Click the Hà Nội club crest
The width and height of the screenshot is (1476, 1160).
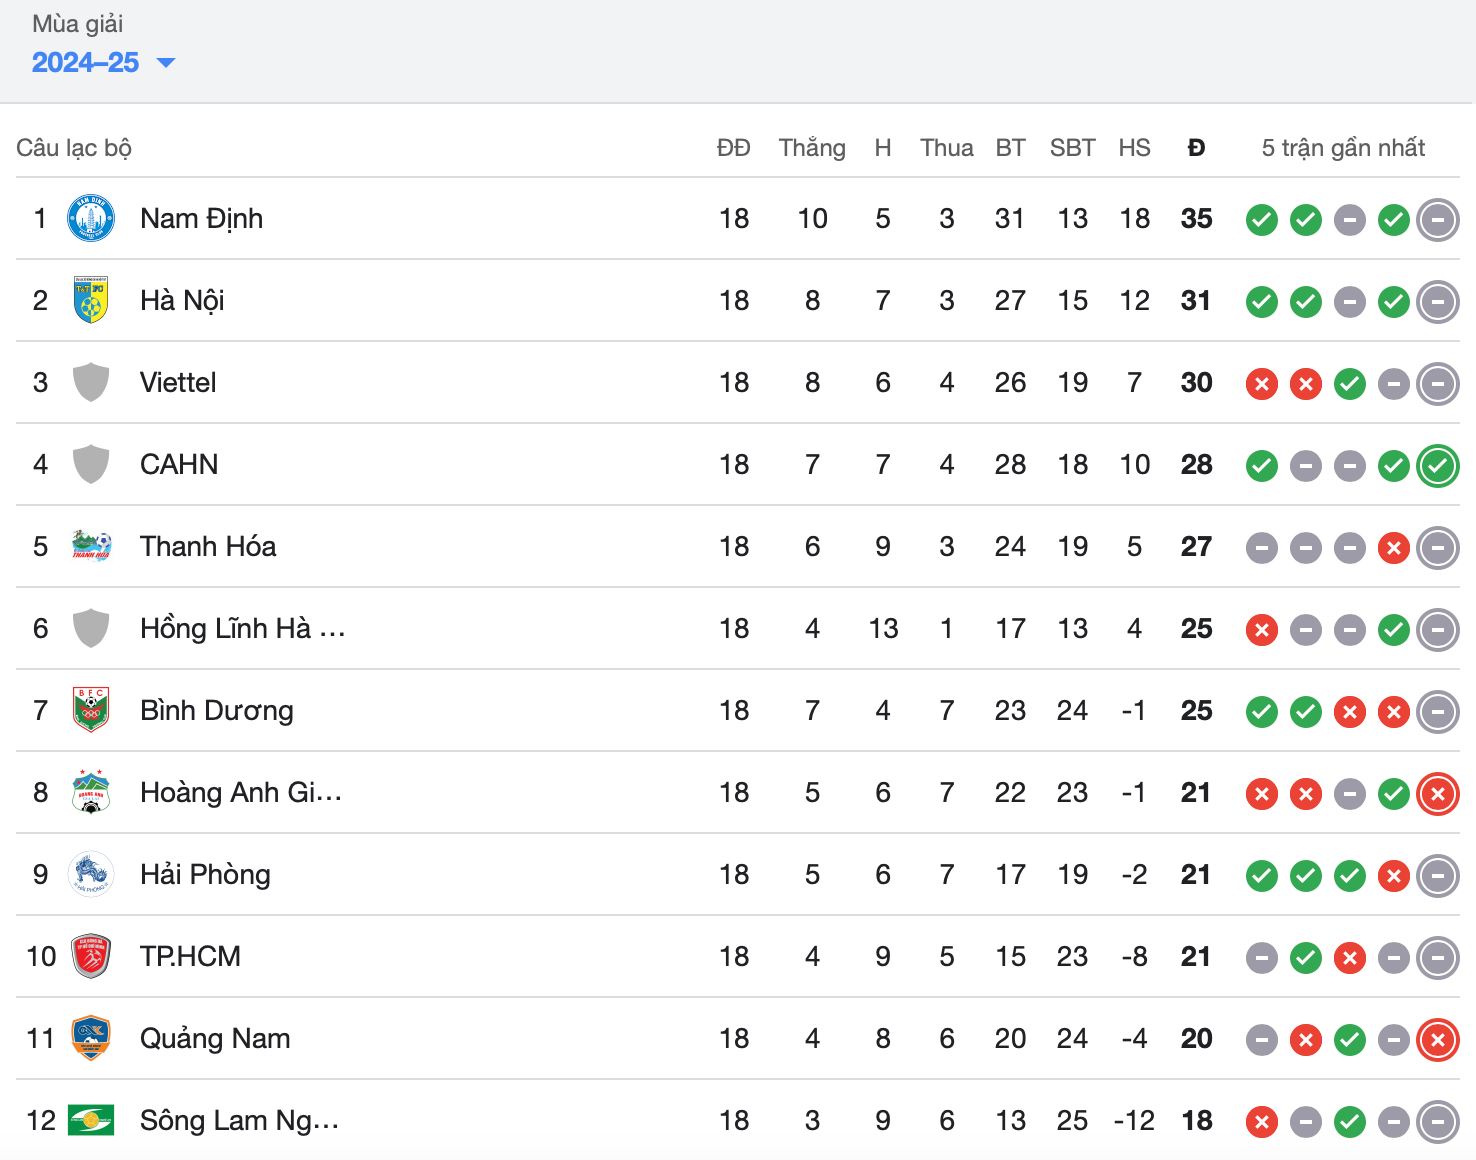(x=91, y=300)
